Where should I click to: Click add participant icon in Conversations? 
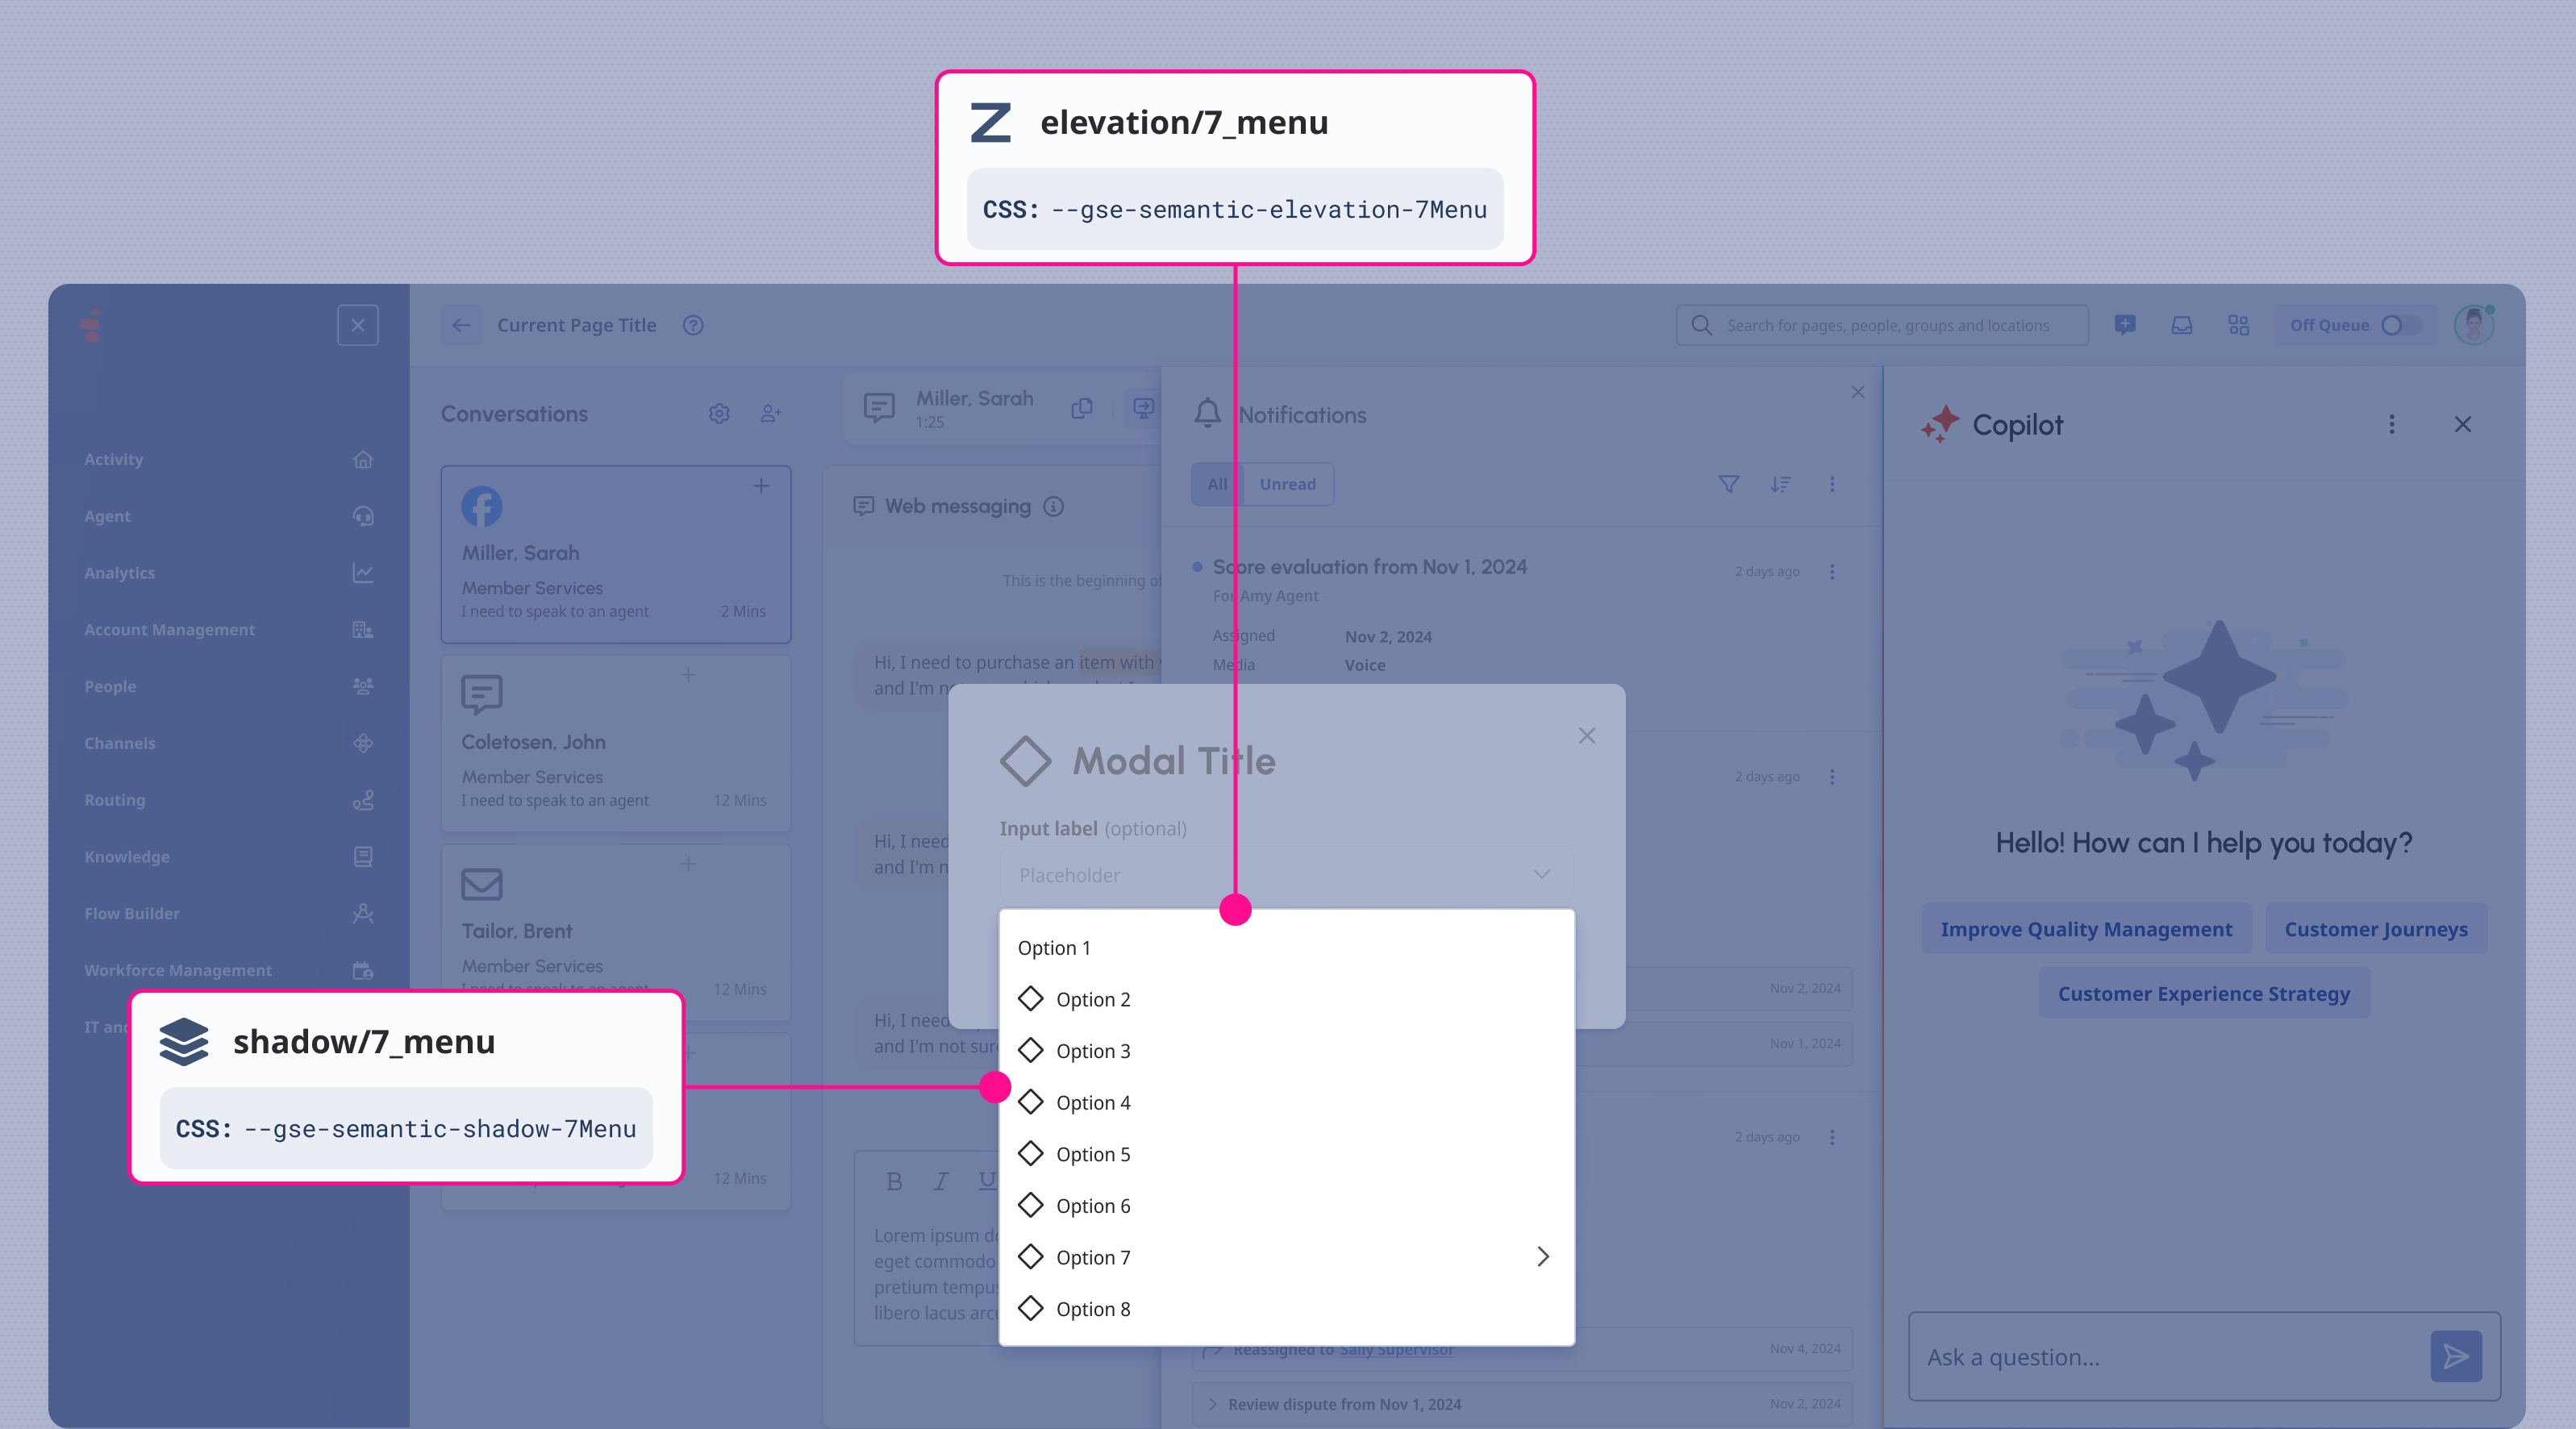pos(770,414)
